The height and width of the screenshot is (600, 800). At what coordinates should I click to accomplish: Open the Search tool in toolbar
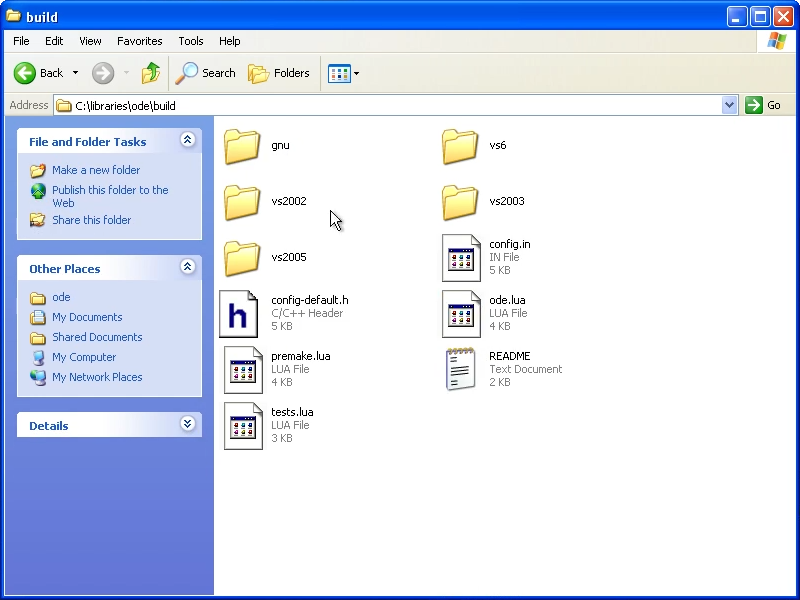coord(206,73)
